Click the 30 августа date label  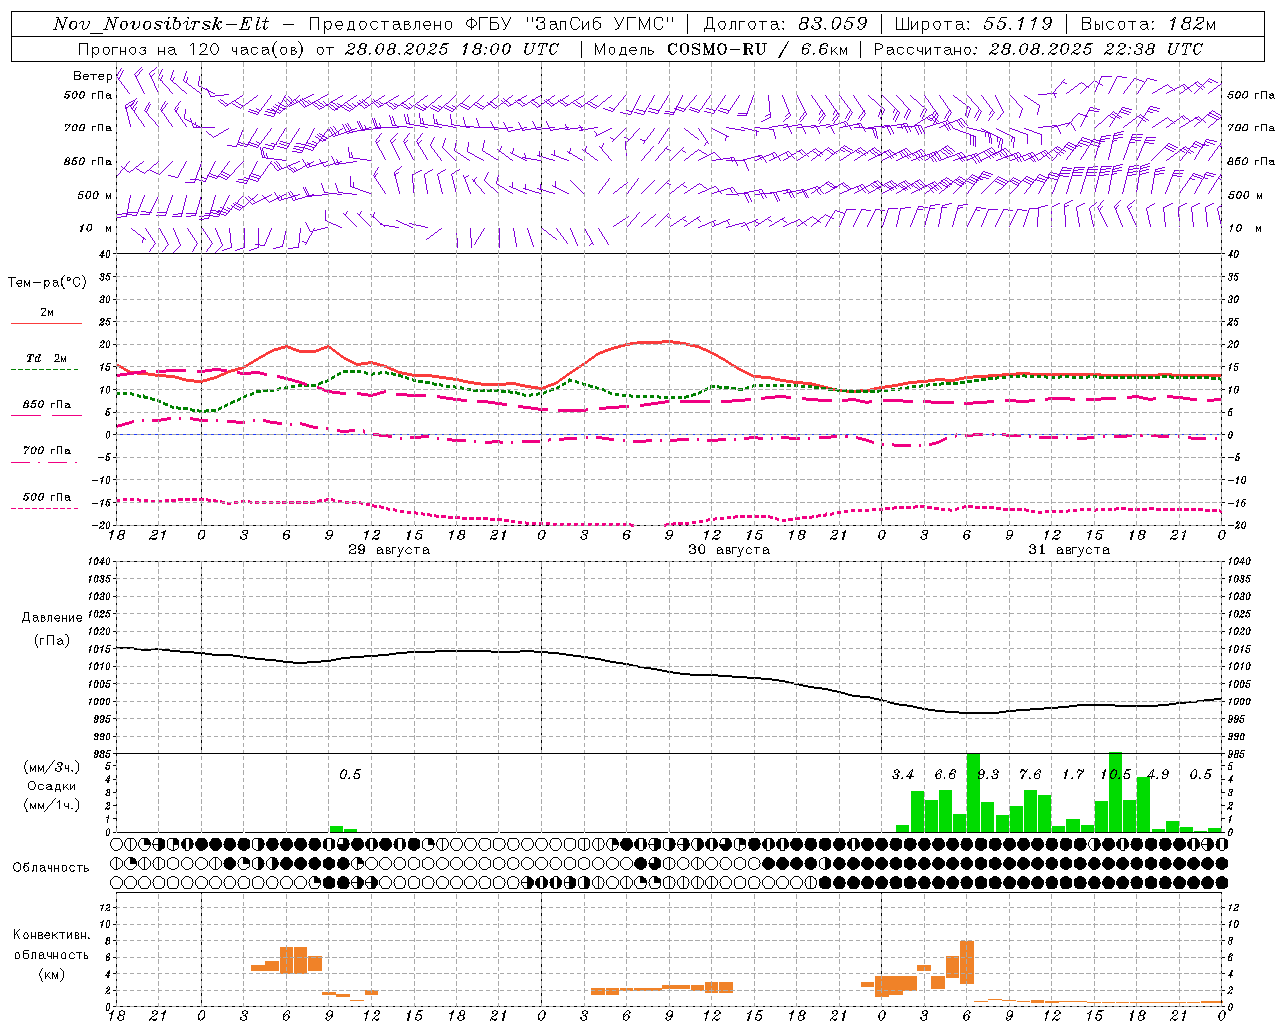(729, 550)
